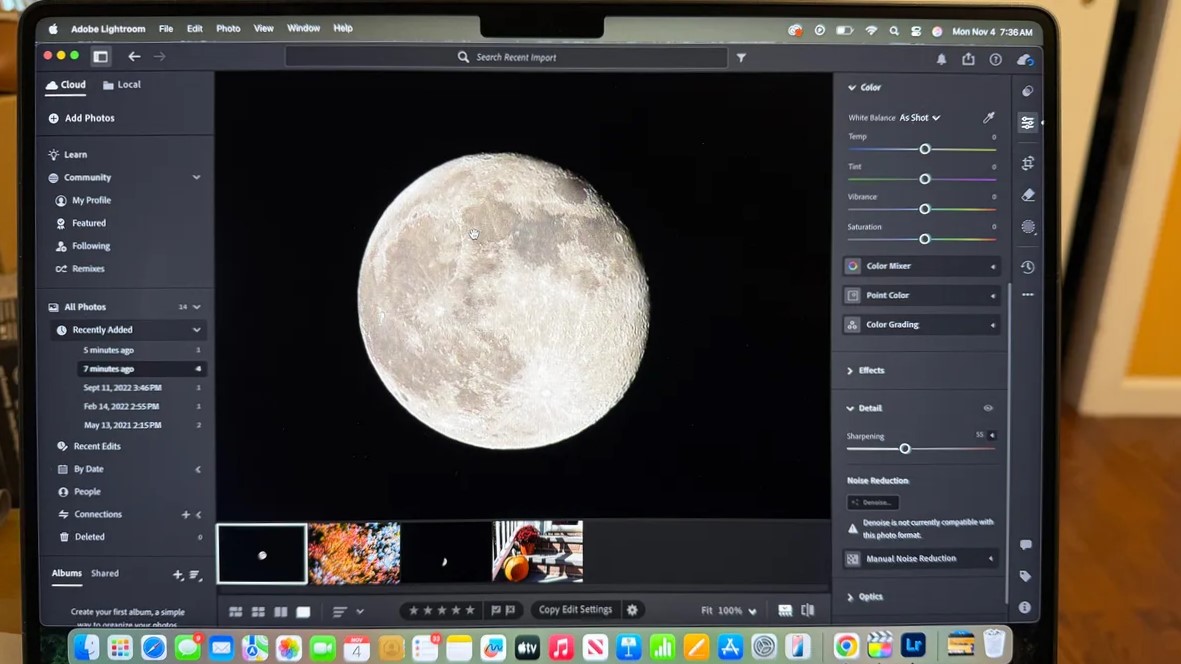Toggle the show original compare view

[807, 610]
